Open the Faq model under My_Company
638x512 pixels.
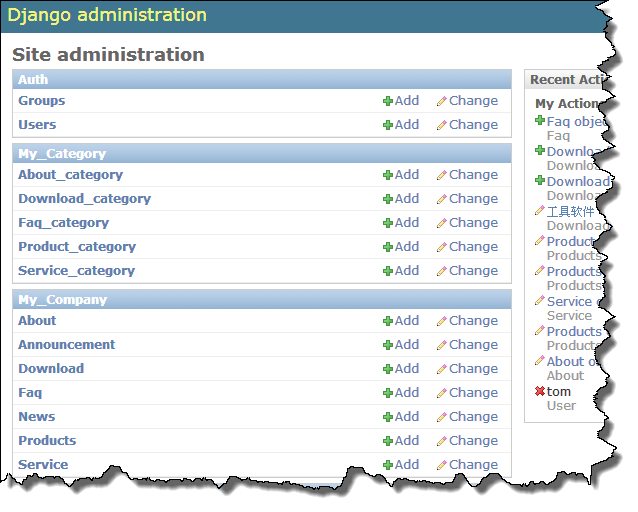30,393
